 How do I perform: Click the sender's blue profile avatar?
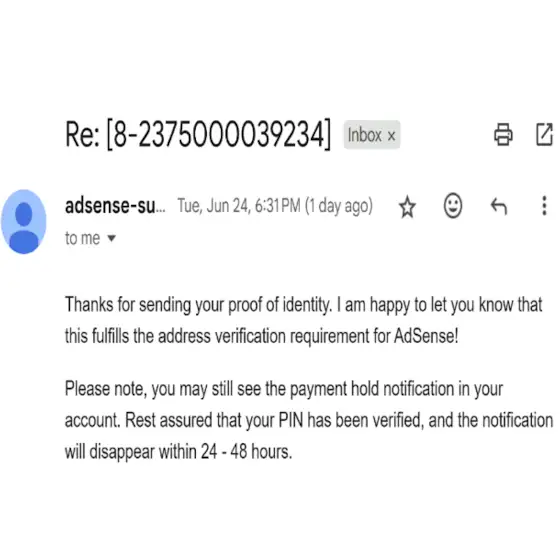(x=24, y=222)
